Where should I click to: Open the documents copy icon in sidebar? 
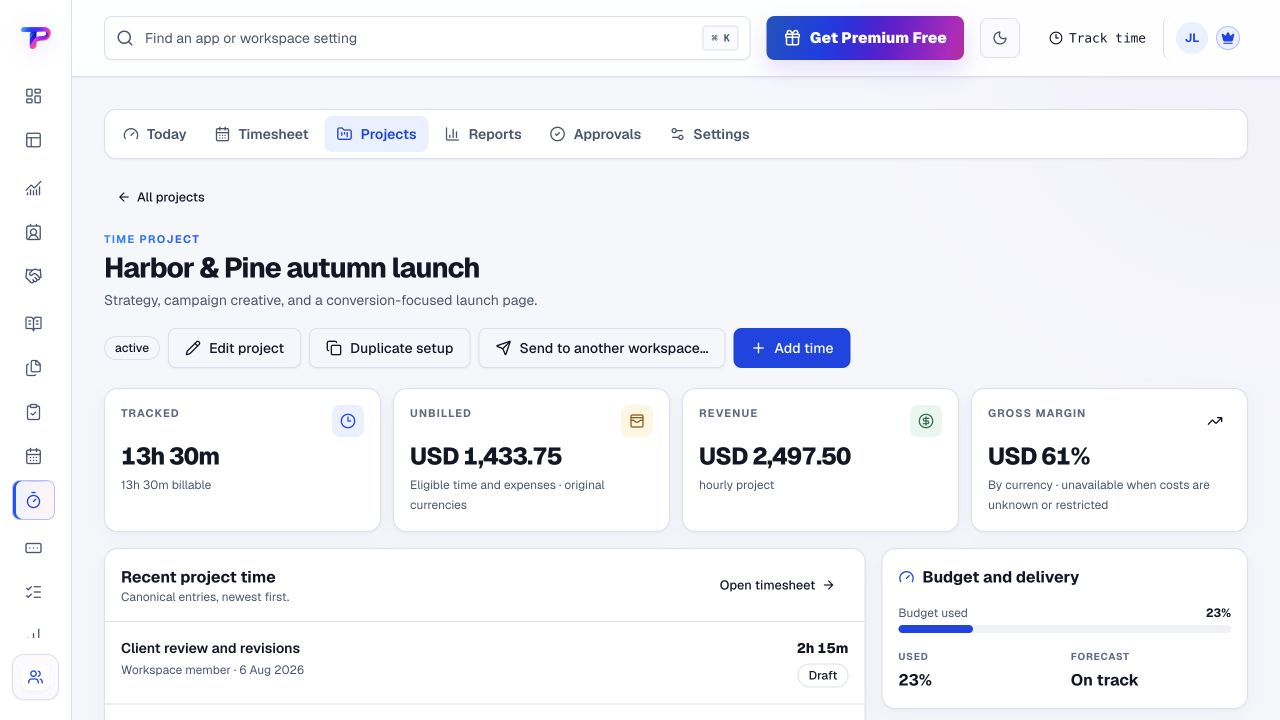click(33, 368)
